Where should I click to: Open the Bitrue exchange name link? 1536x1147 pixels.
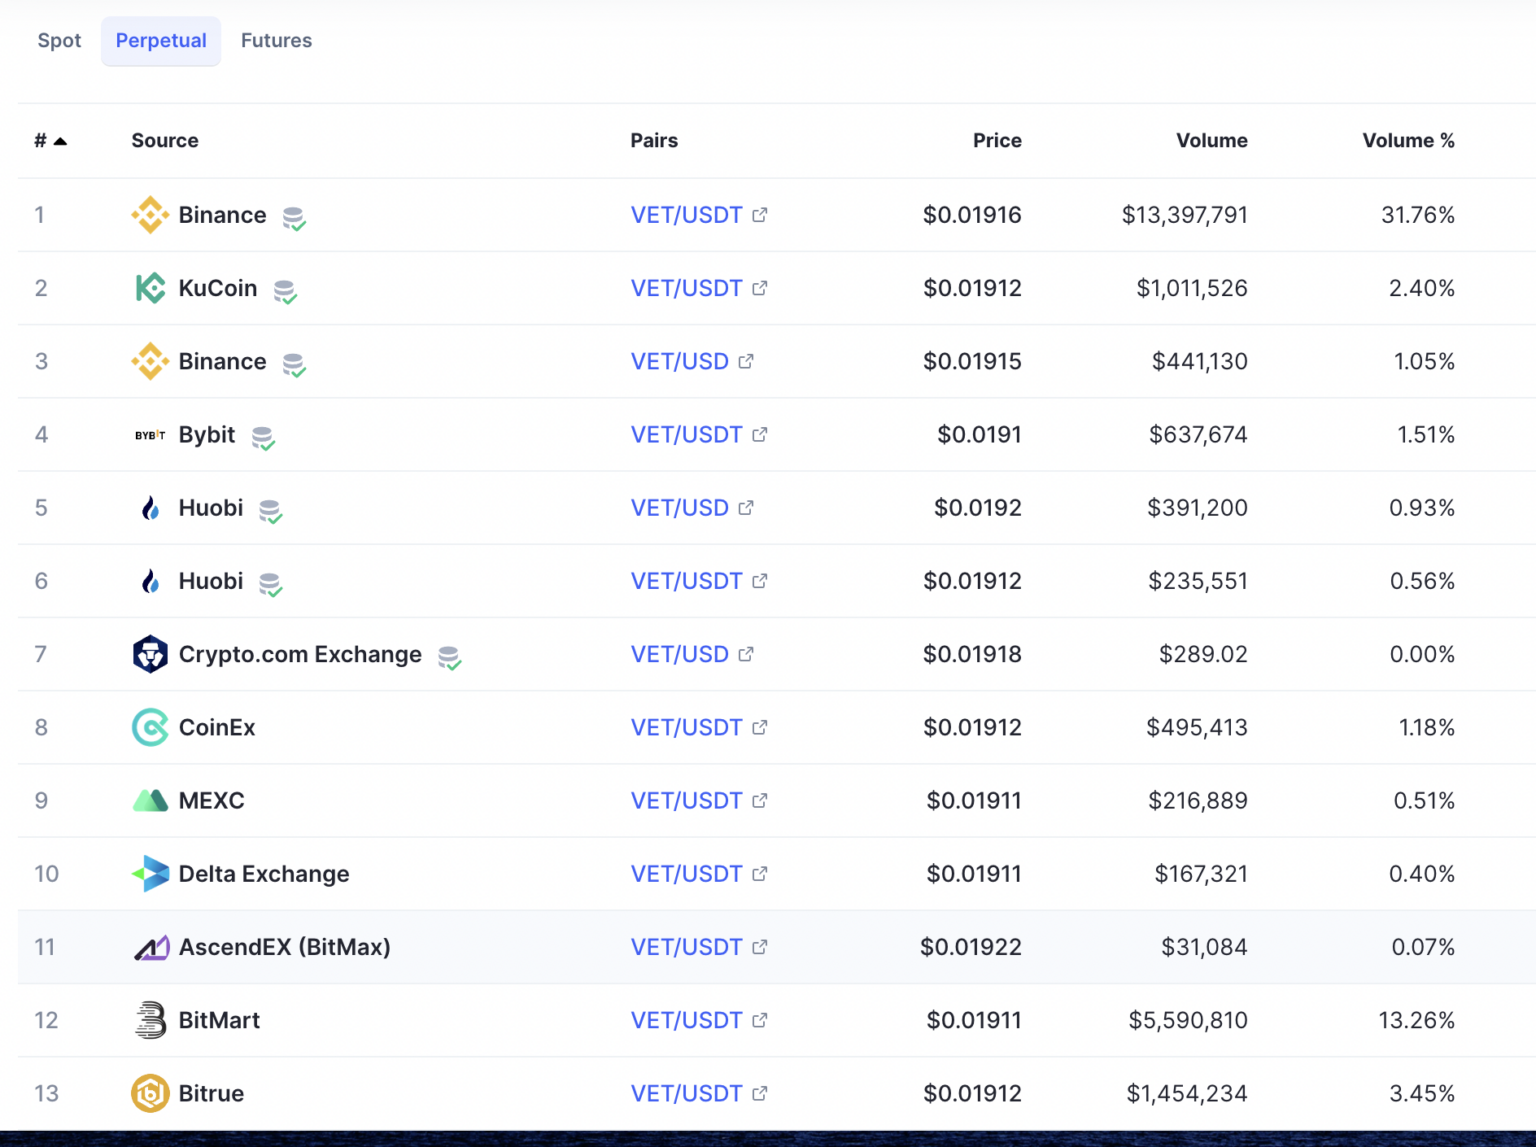coord(211,1093)
